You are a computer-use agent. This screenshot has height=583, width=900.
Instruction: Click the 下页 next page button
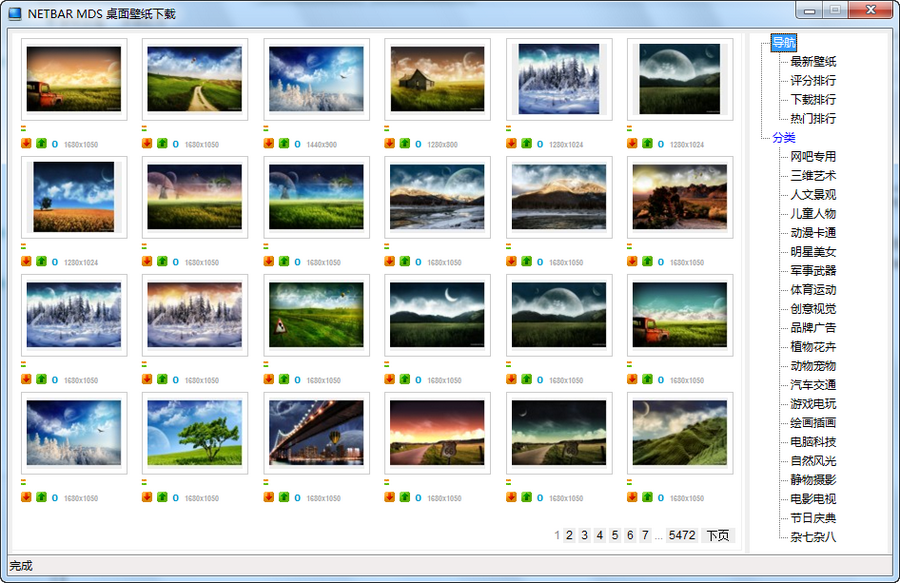click(716, 536)
